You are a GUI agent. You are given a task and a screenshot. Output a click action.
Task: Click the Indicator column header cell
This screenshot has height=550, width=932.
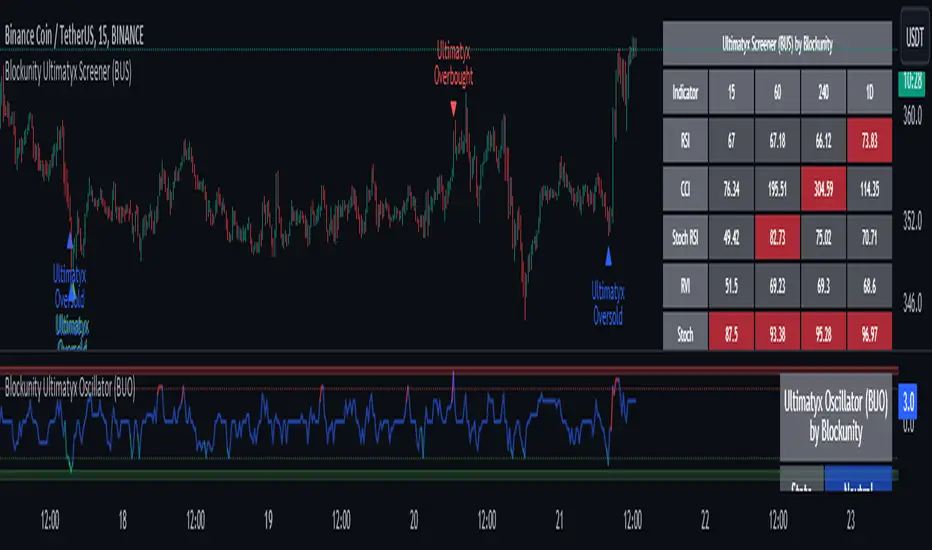[685, 92]
